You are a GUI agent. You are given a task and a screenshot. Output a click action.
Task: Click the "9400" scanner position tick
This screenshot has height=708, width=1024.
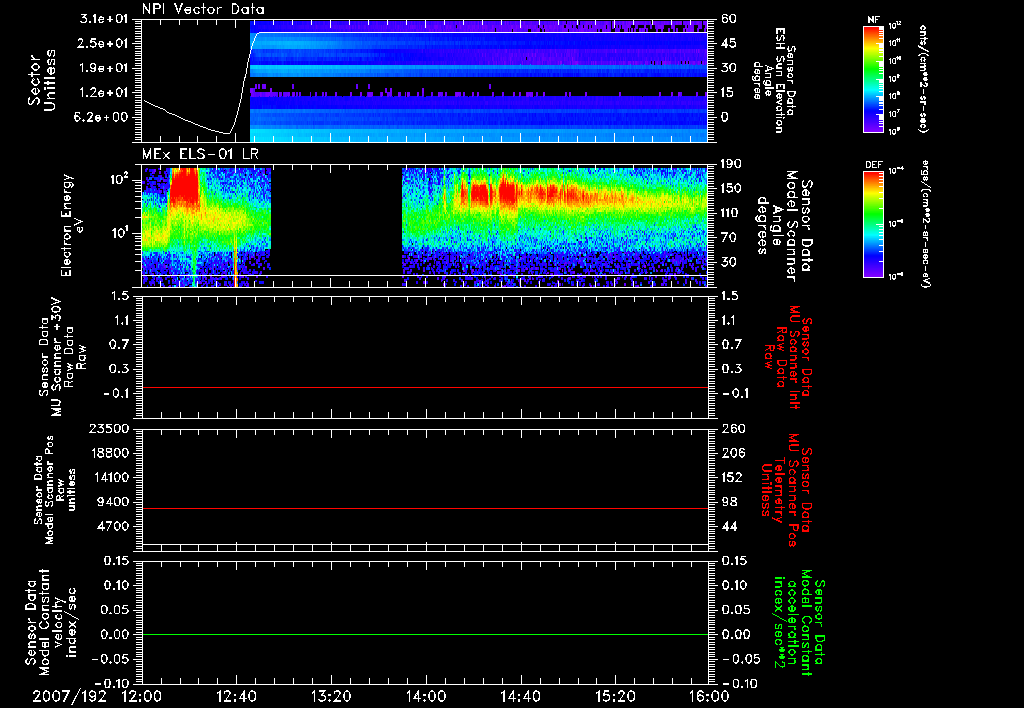(113, 502)
